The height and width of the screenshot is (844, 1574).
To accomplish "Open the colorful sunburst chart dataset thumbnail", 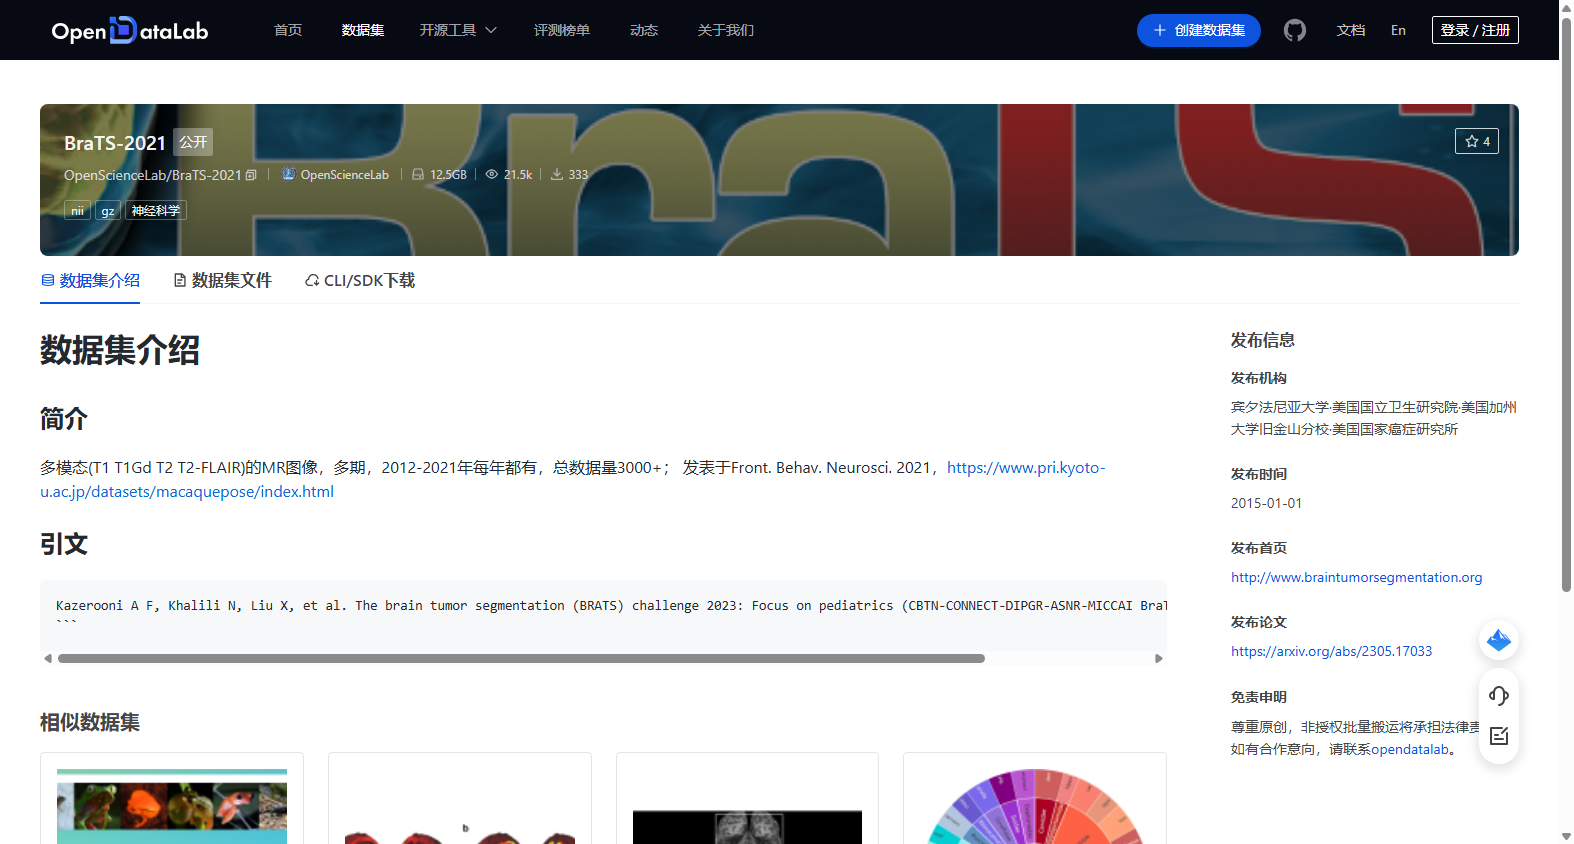I will (1035, 806).
